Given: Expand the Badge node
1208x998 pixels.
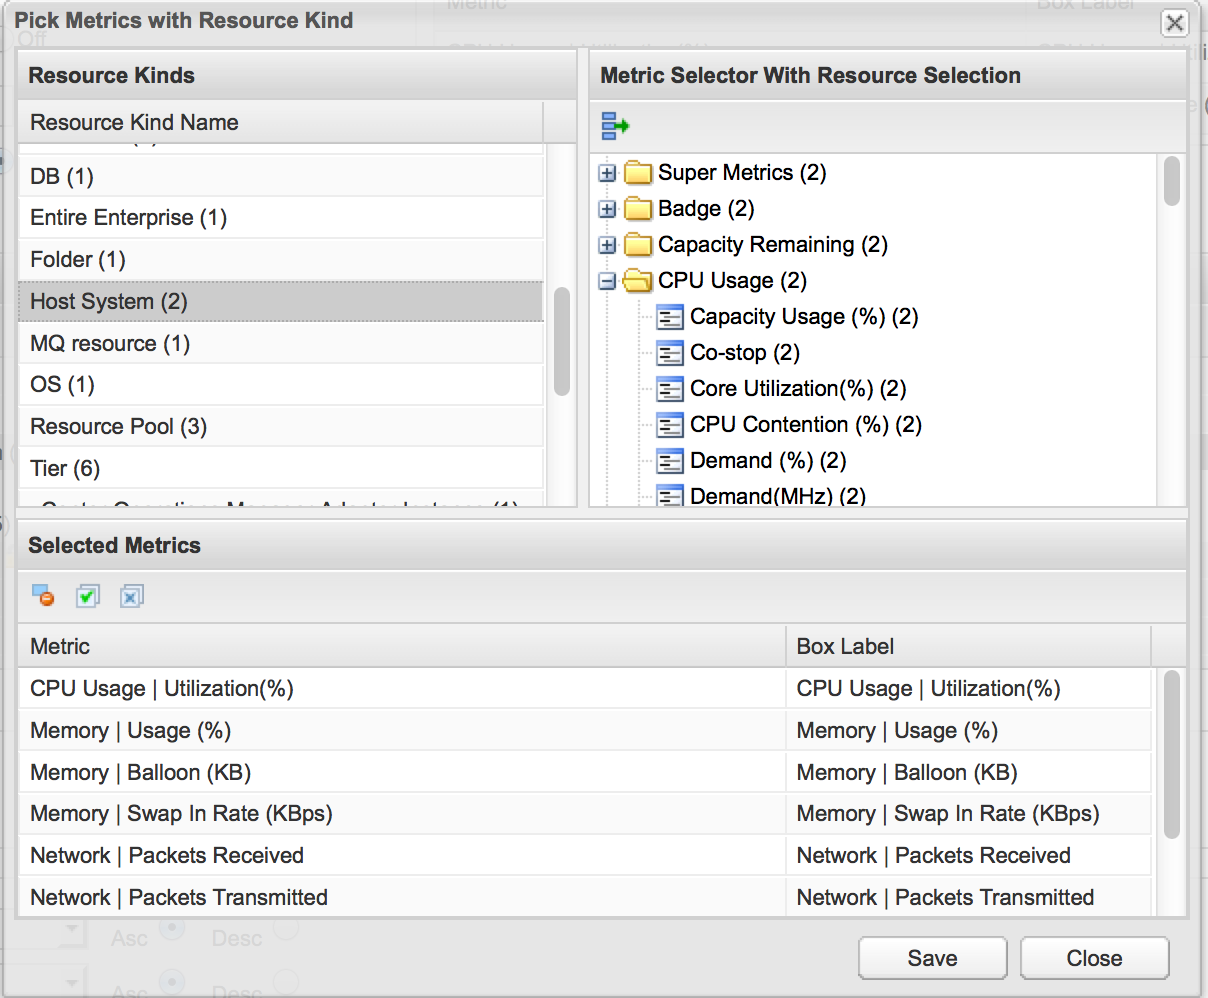Looking at the screenshot, I should [607, 209].
